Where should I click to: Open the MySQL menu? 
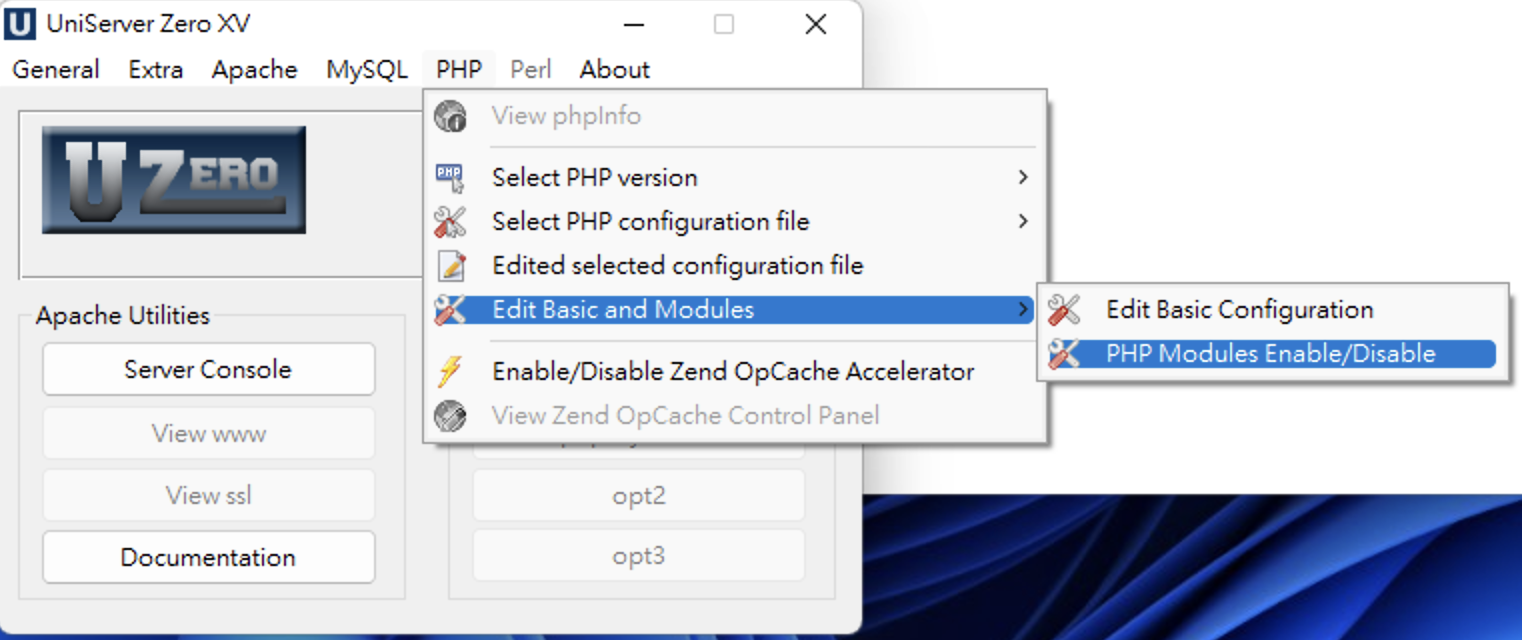367,70
